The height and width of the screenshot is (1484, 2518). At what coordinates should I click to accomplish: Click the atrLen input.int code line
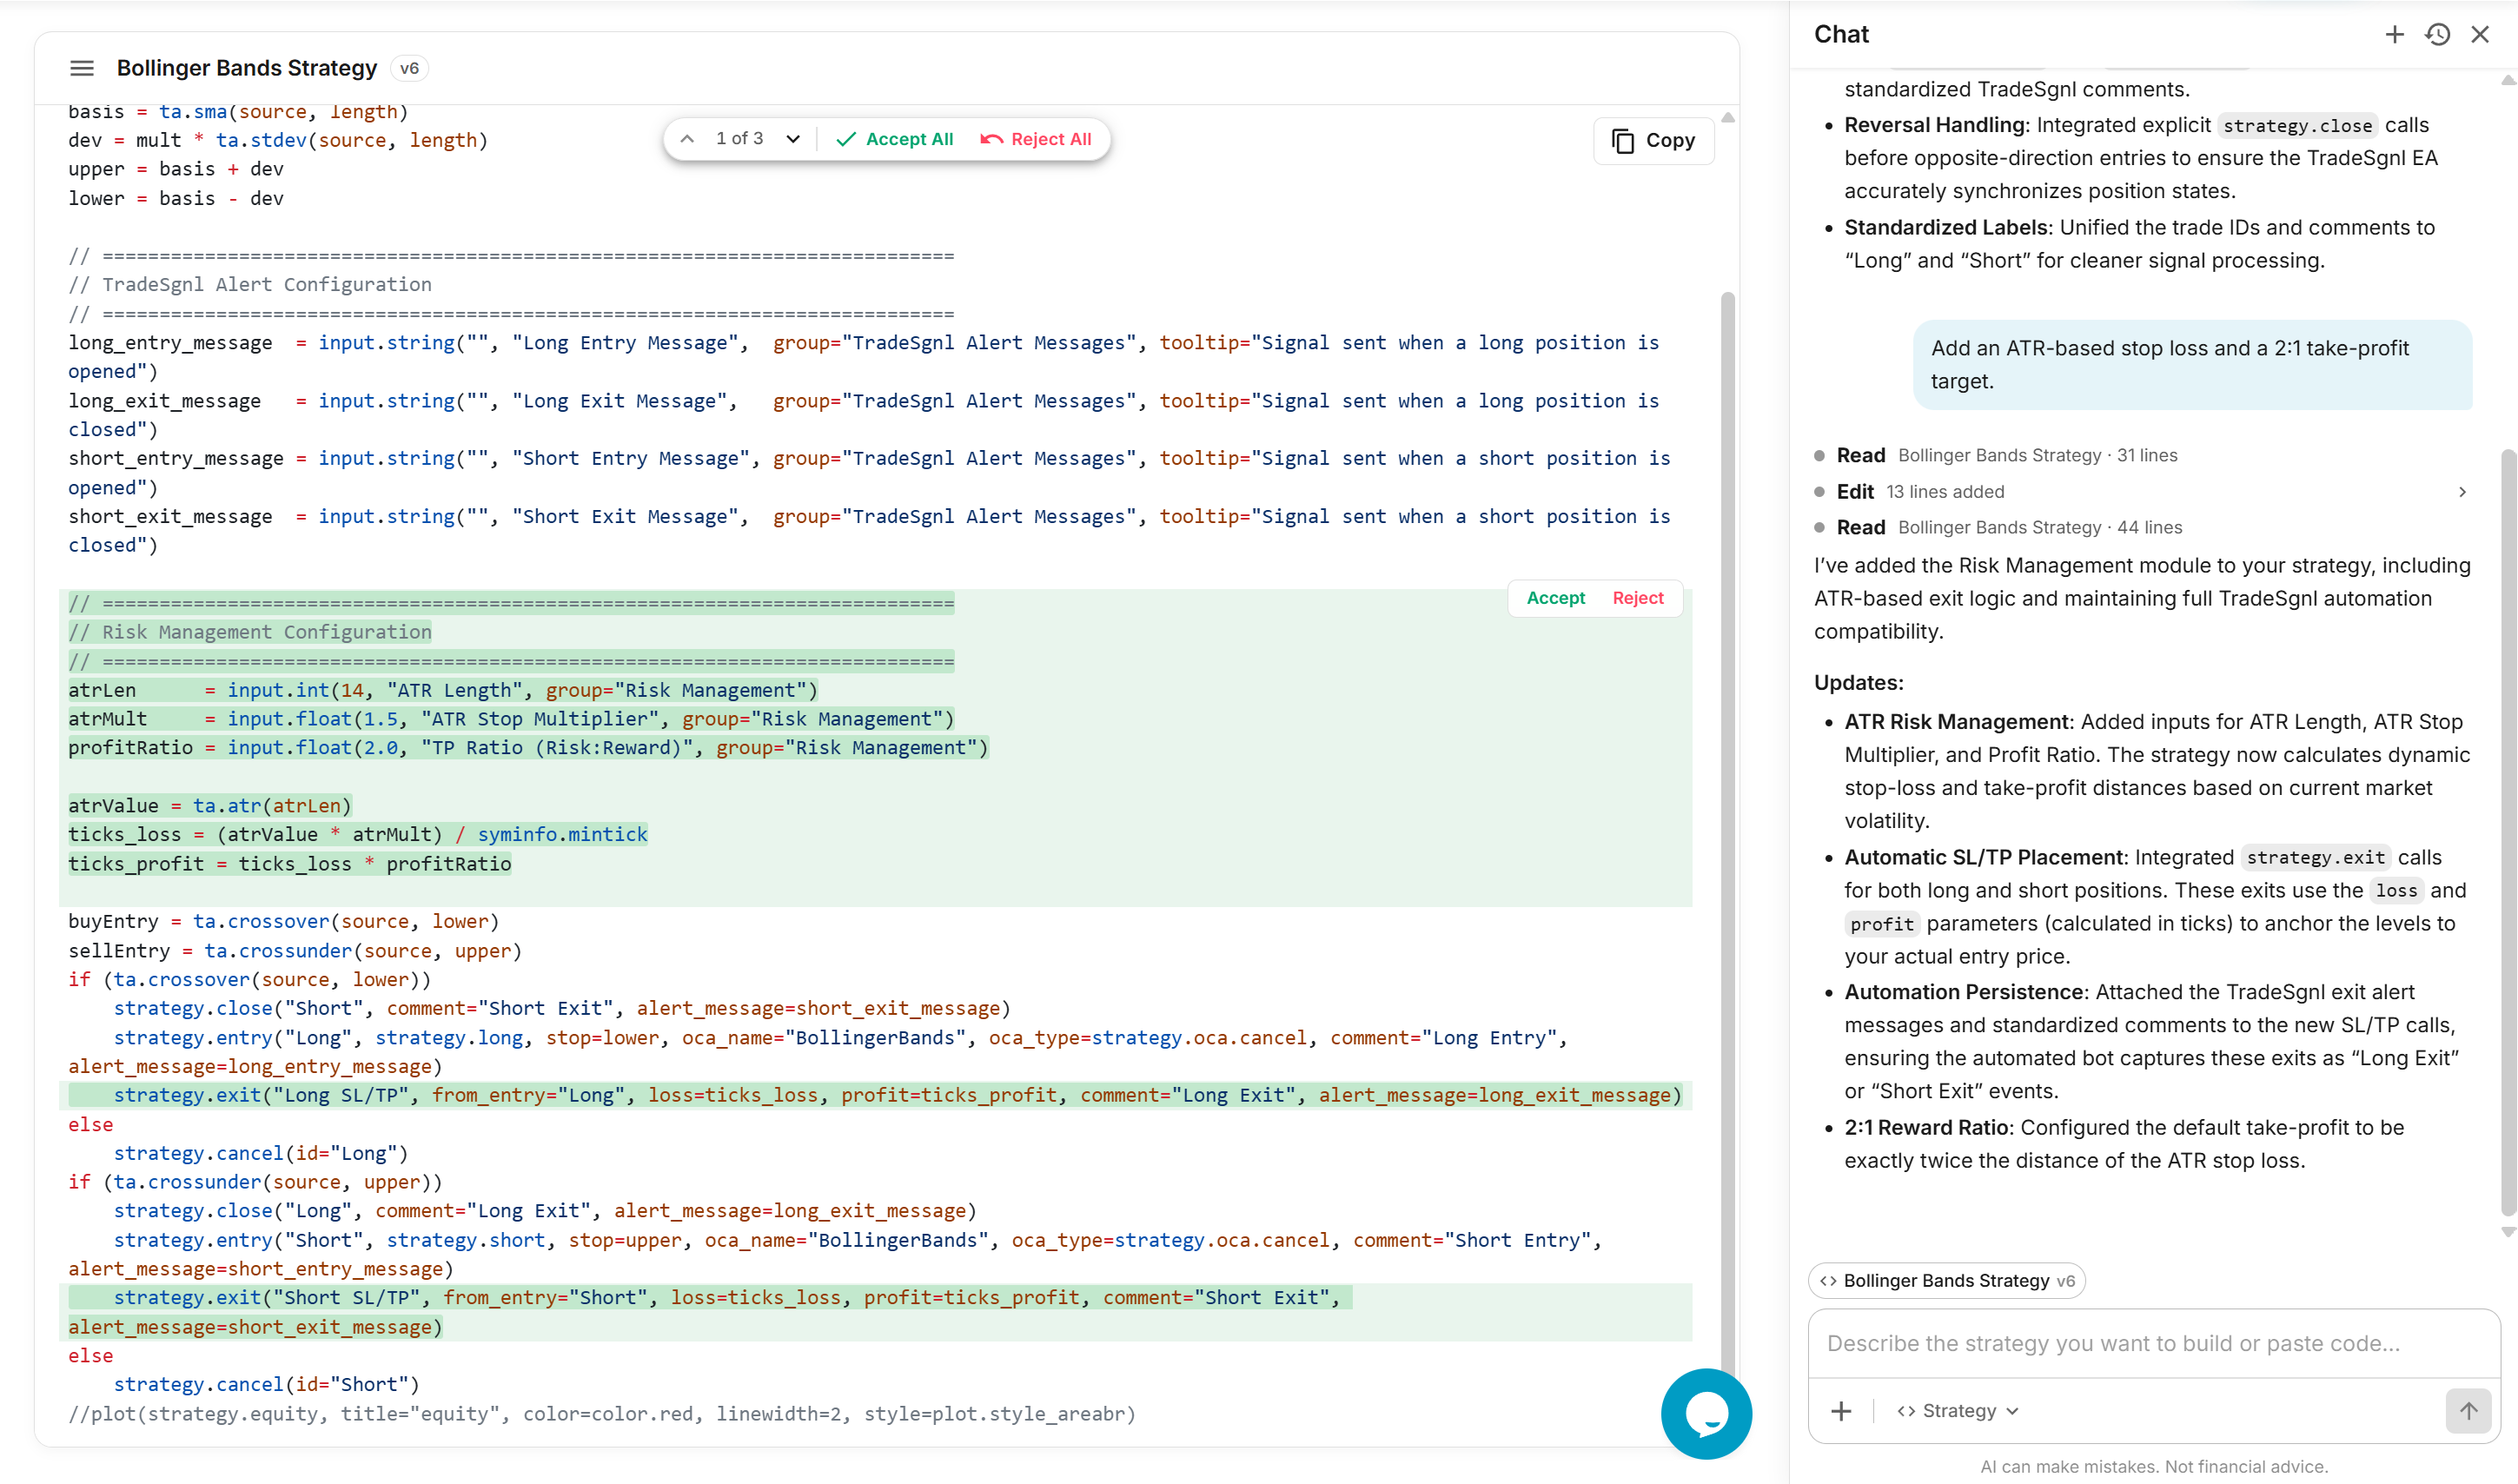443,690
